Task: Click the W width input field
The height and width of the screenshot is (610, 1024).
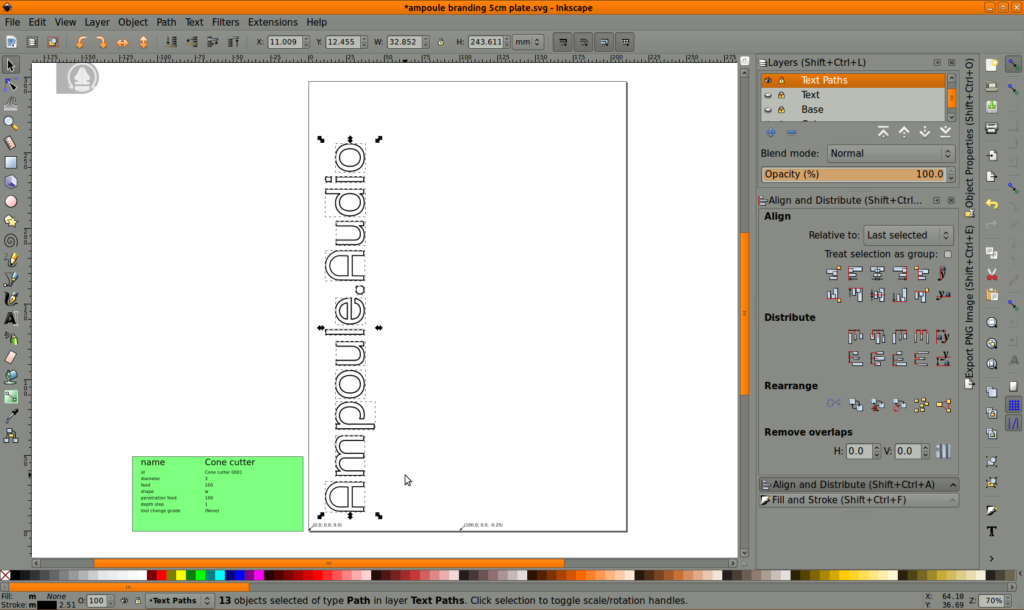Action: click(x=404, y=42)
